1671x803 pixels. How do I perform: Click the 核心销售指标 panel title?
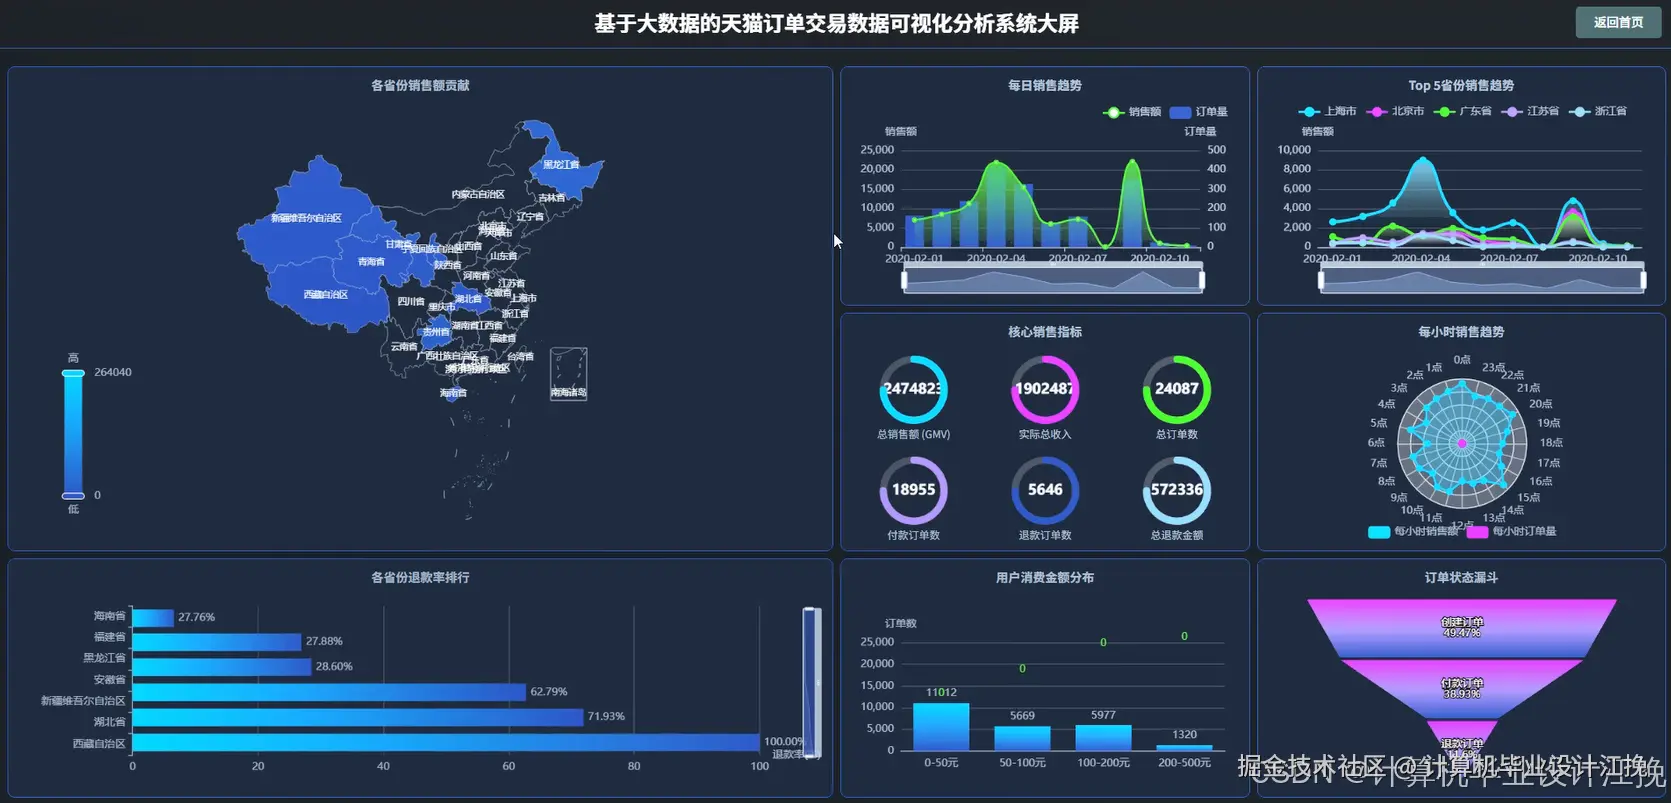pos(1045,332)
